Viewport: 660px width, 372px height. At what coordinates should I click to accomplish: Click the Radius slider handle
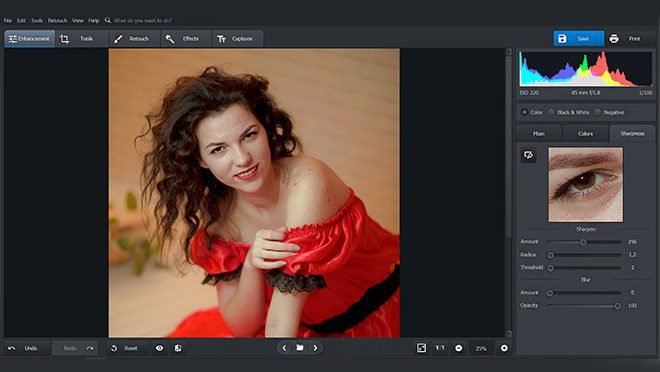550,255
